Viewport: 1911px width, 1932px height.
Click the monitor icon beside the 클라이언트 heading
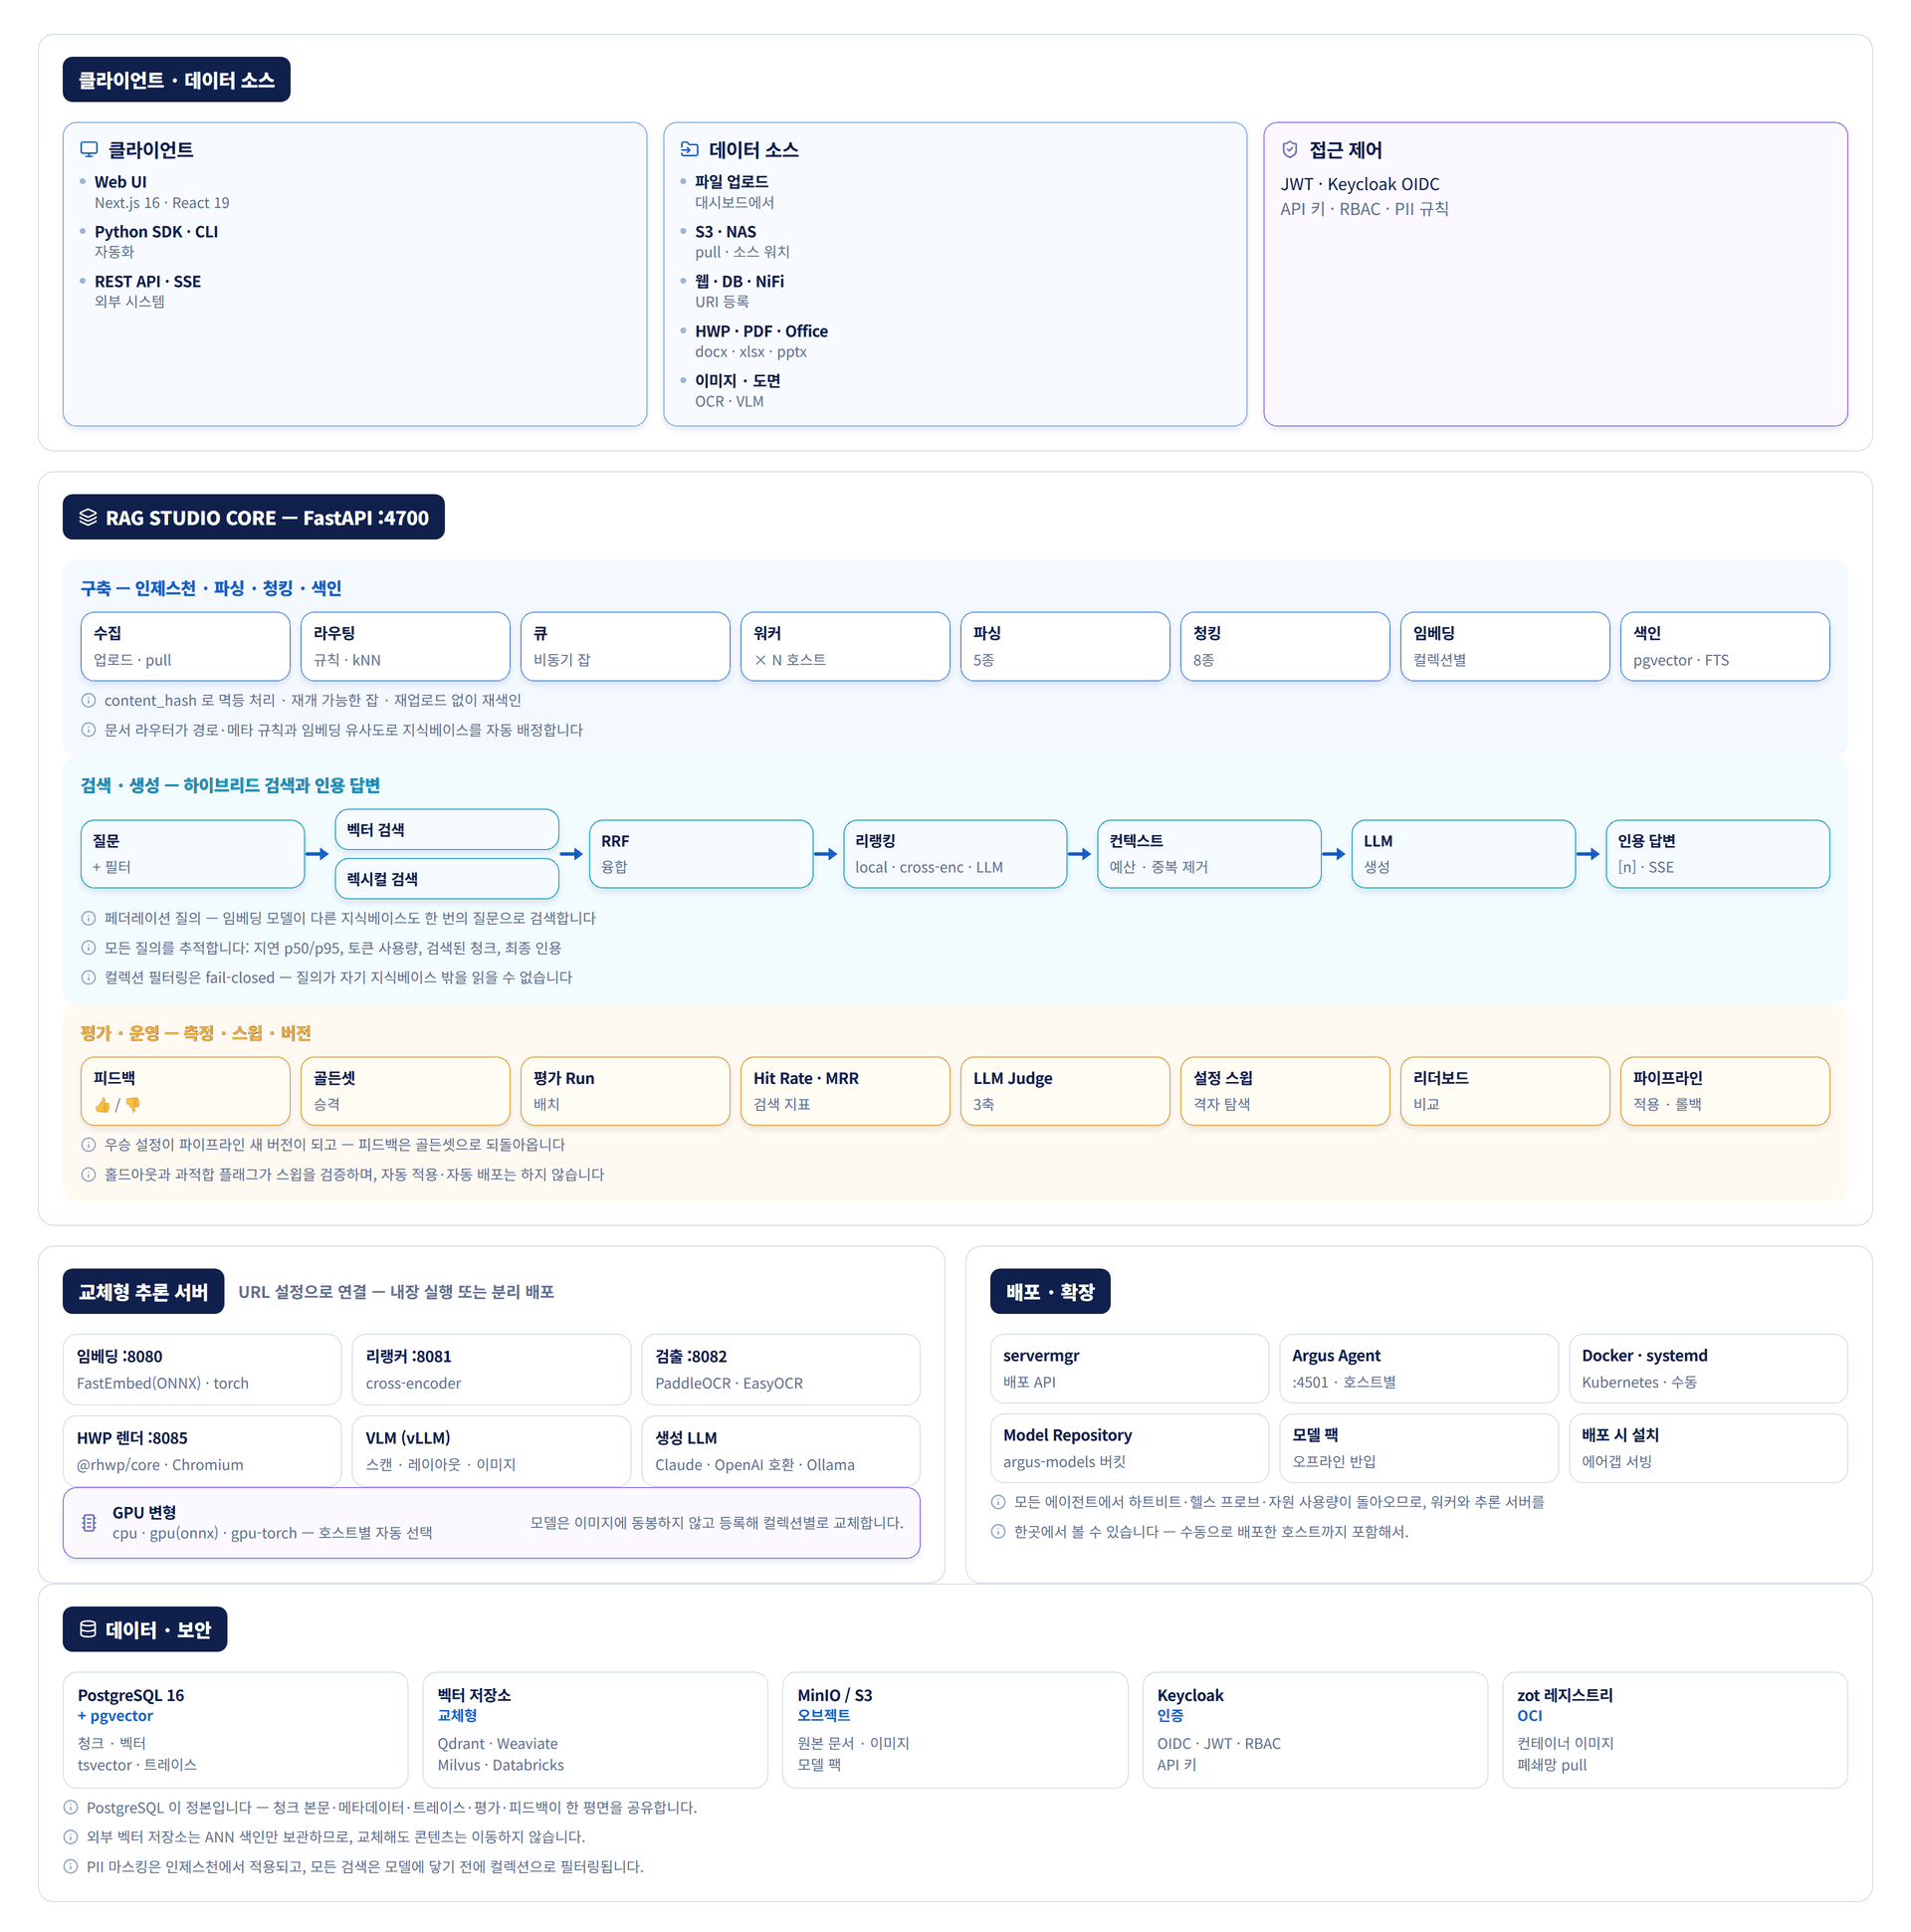(x=89, y=150)
